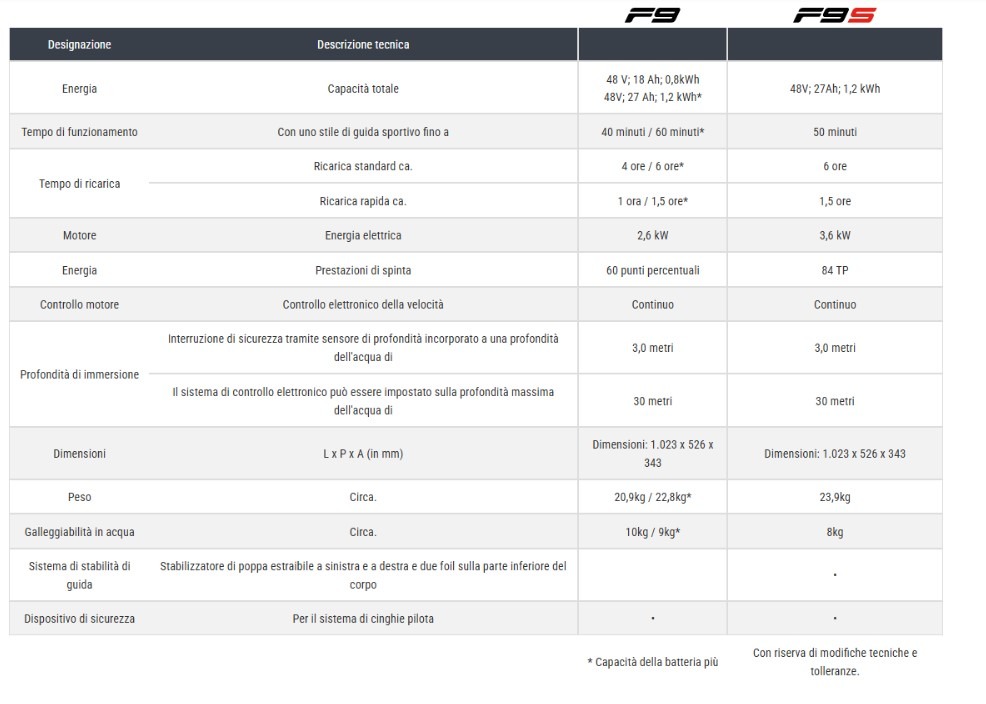Viewport: 986px width, 704px height.
Task: Select the Designazione column header
Action: (79, 44)
